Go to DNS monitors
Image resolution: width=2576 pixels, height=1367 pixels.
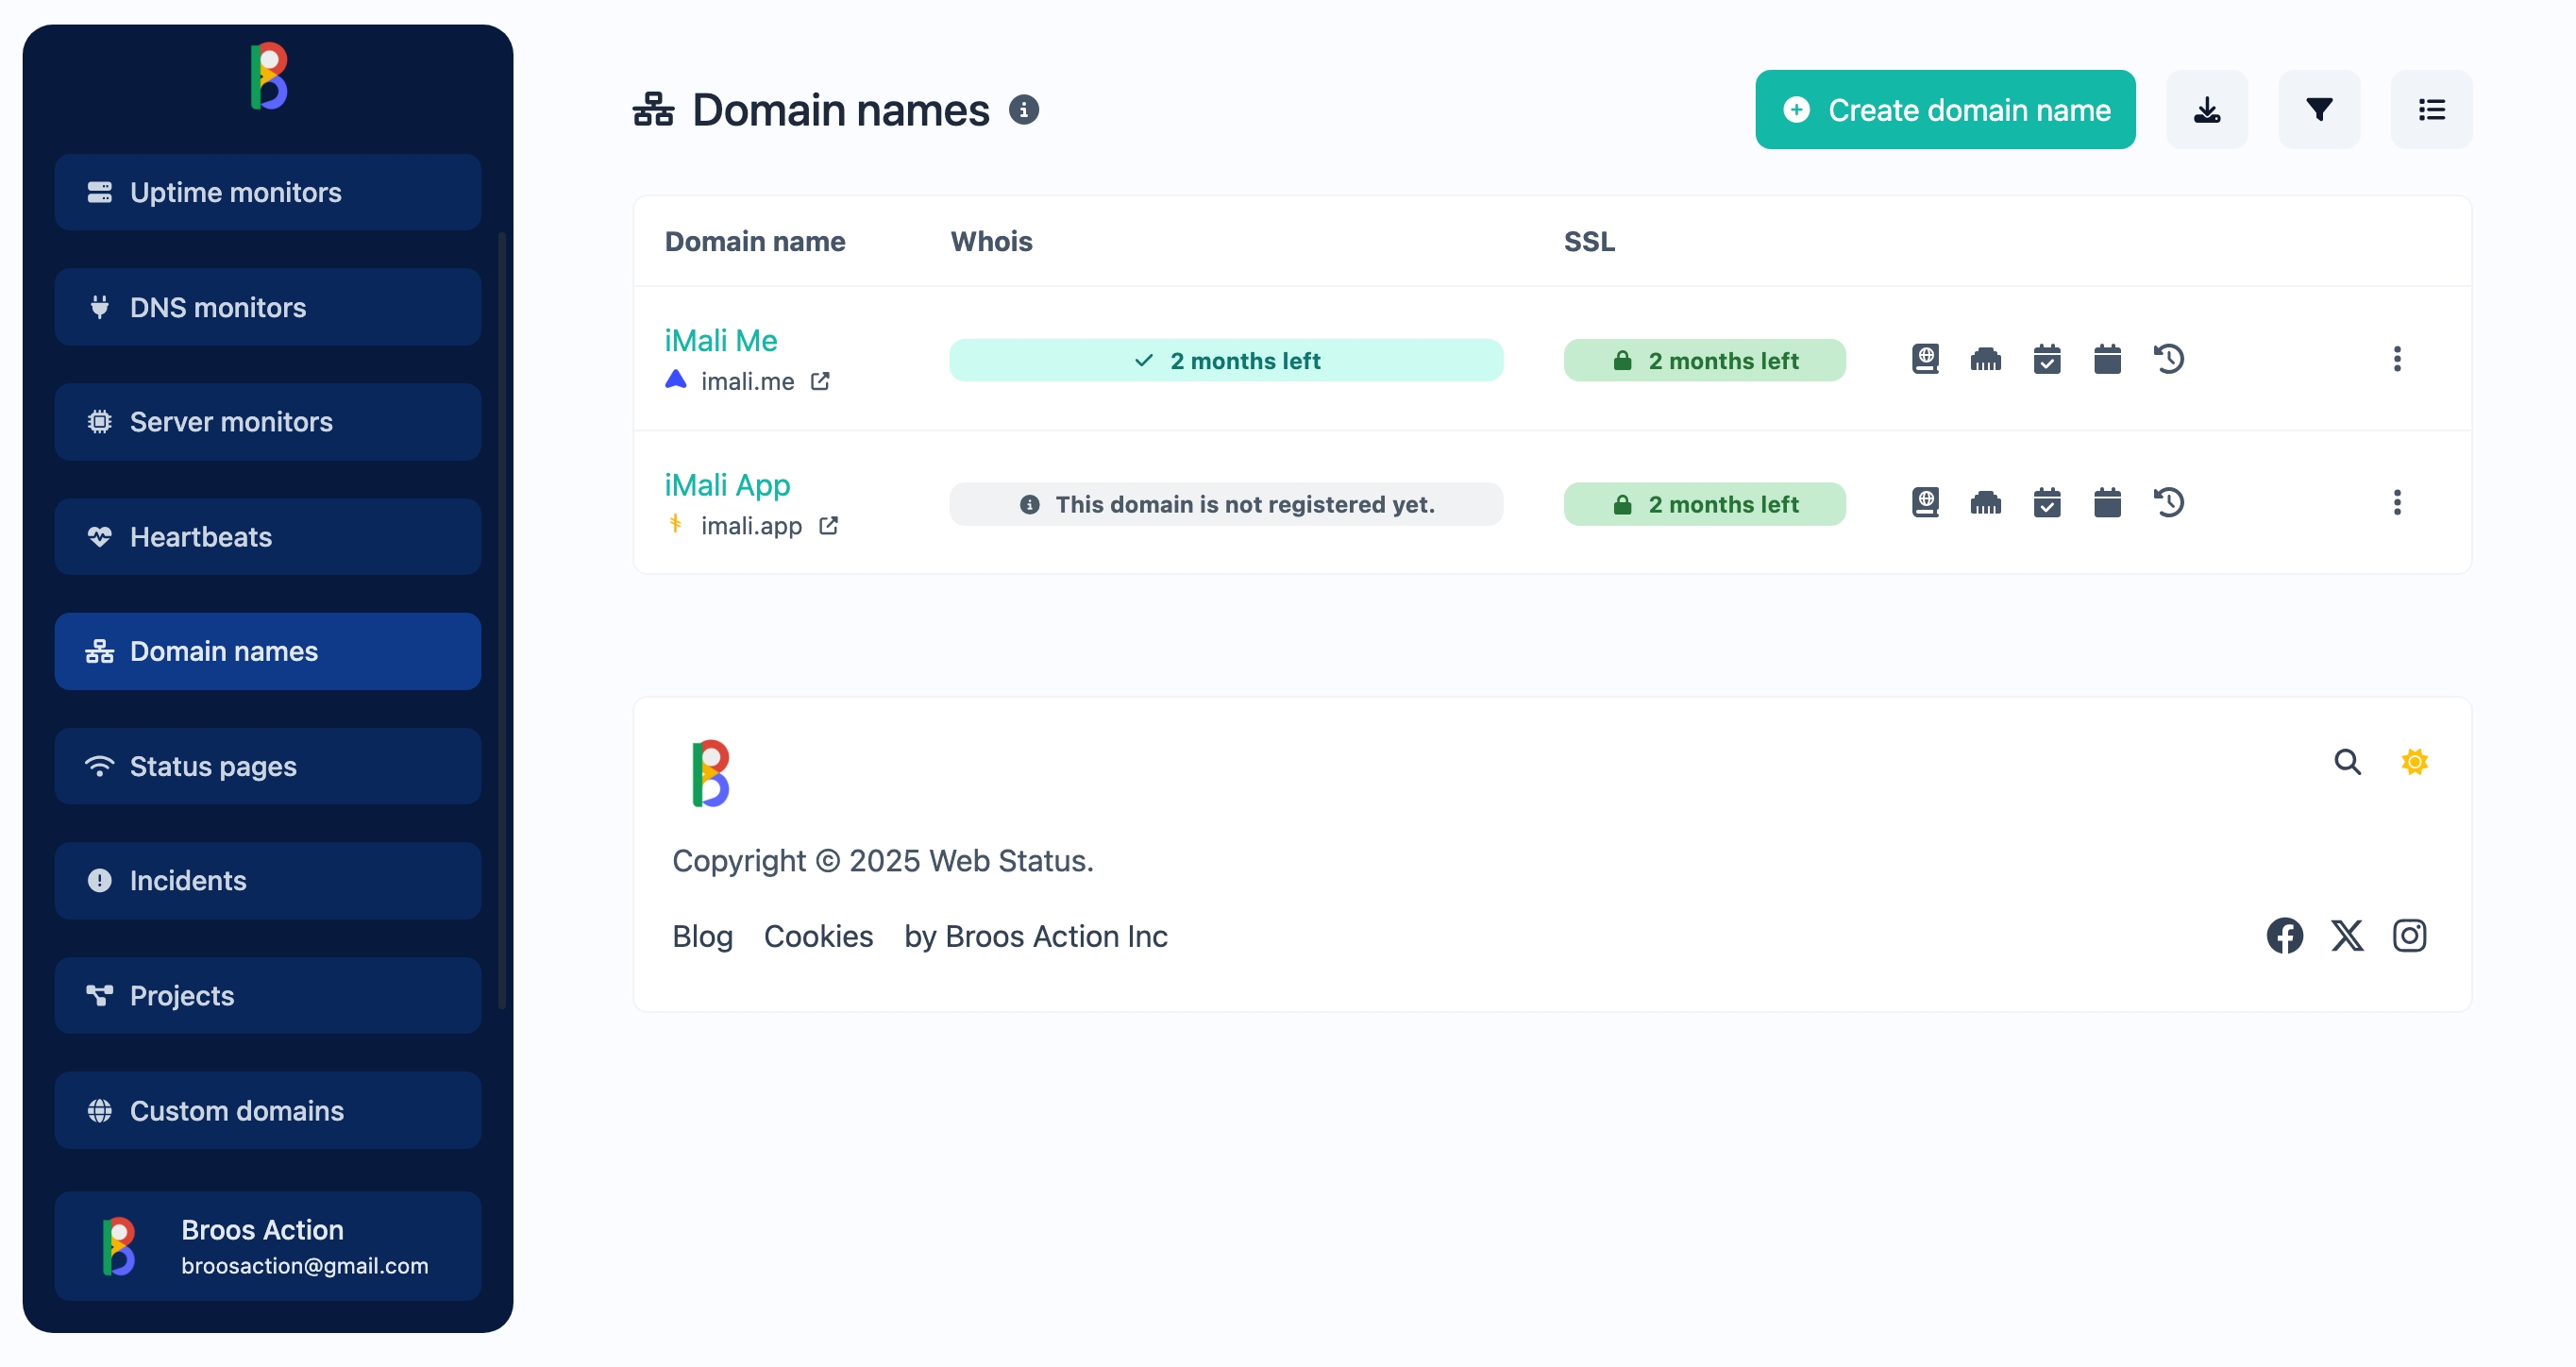pos(268,307)
